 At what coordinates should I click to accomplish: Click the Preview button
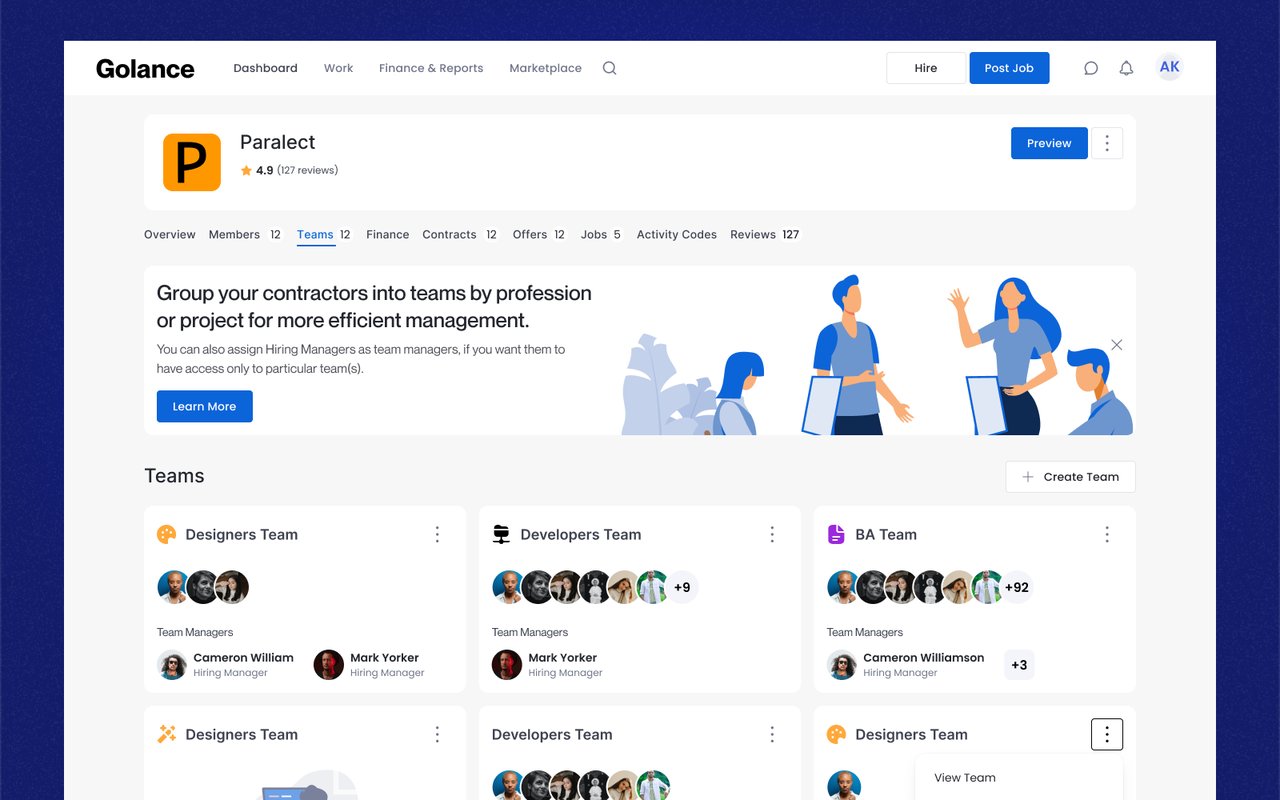1049,143
